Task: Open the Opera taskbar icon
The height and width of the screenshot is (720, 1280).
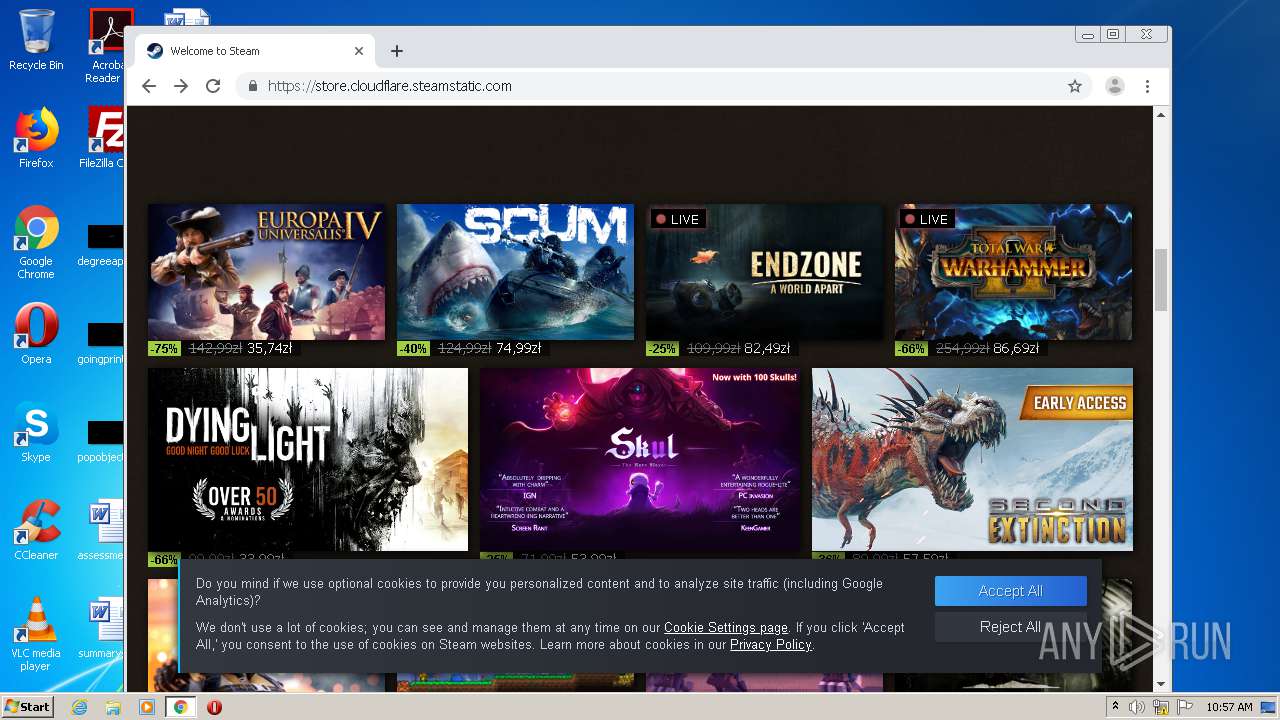Action: click(x=214, y=707)
